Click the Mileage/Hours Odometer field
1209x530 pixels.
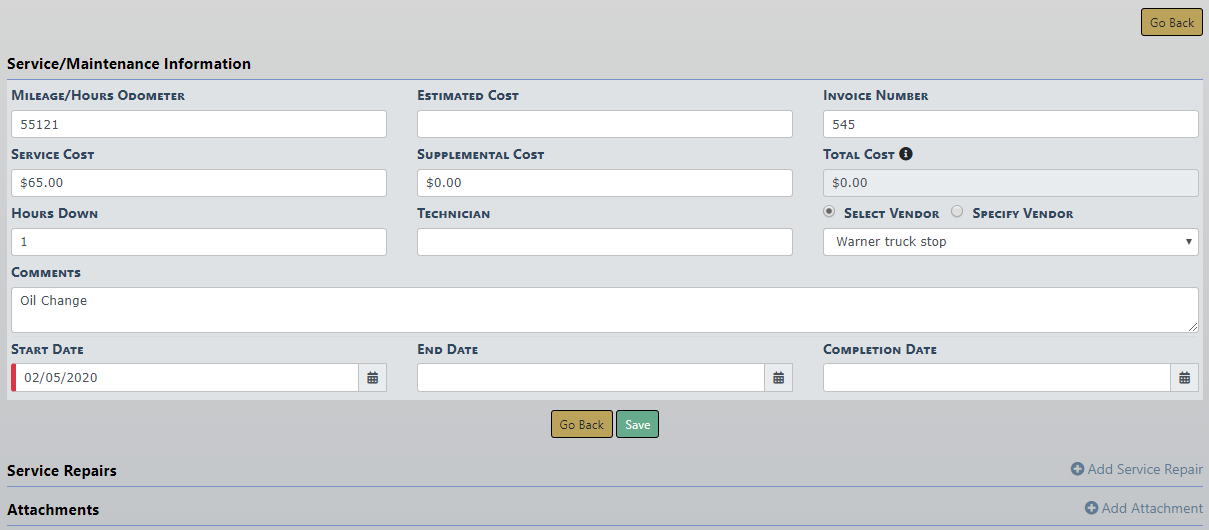pyautogui.click(x=198, y=124)
